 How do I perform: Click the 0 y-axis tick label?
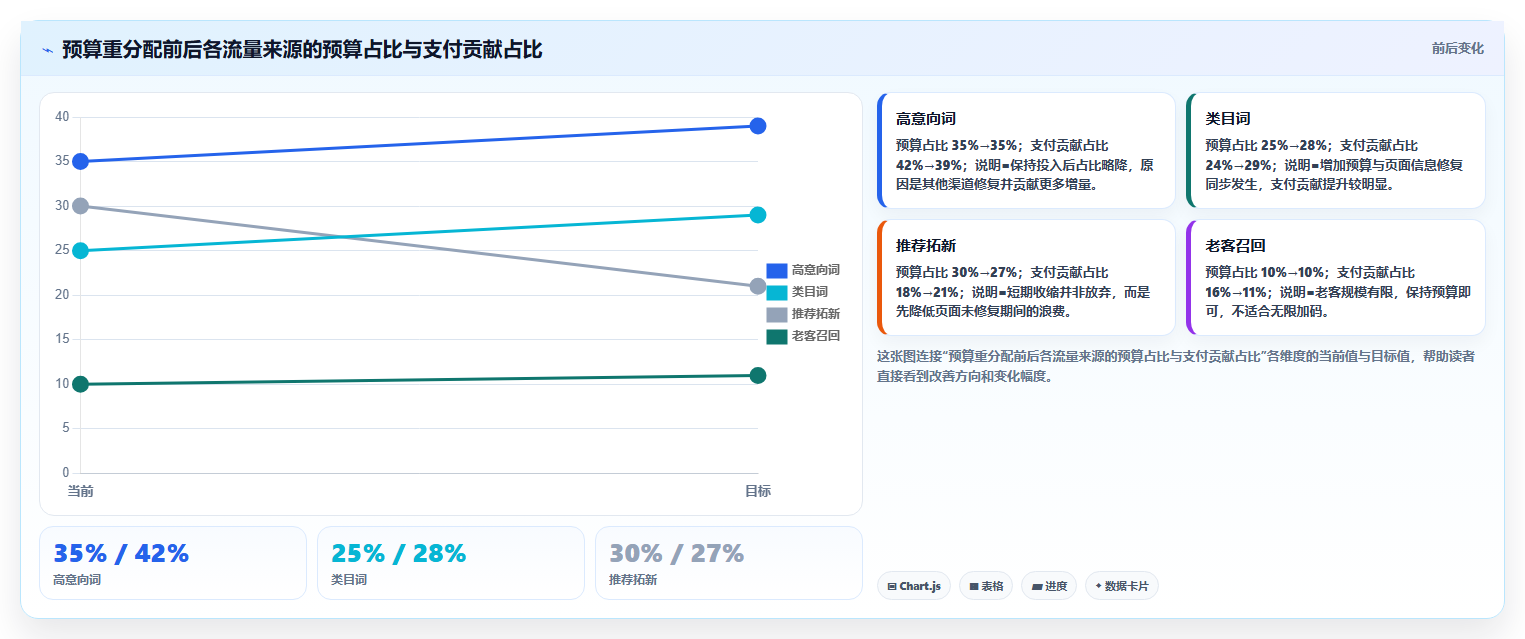click(x=66, y=473)
